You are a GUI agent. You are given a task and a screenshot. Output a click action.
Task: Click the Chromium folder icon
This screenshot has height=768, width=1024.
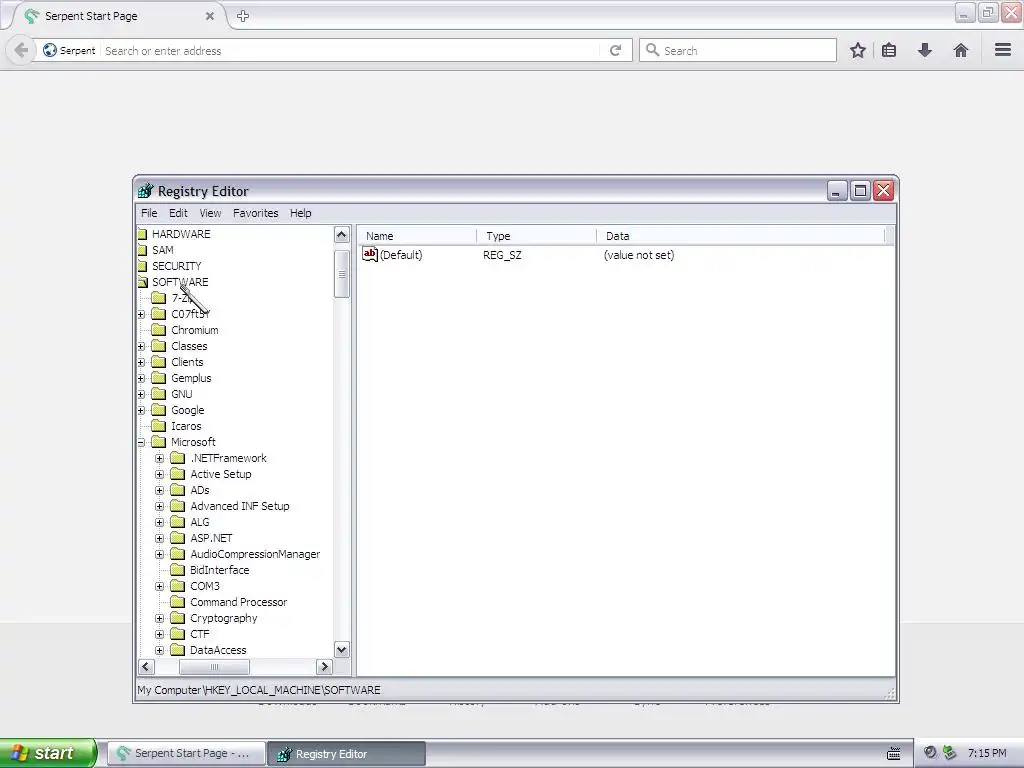coord(159,330)
